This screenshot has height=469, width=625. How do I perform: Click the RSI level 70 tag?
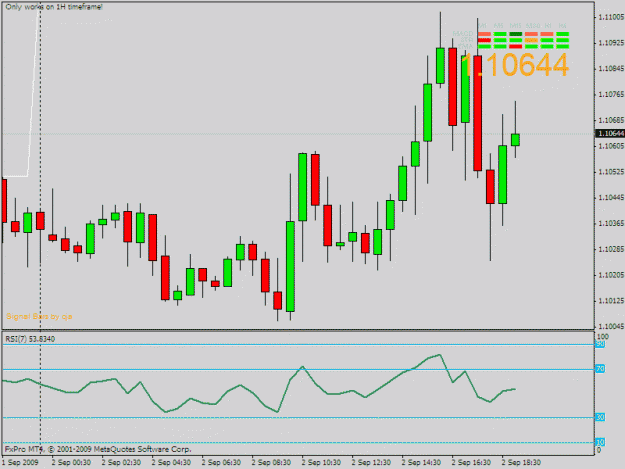[600, 369]
